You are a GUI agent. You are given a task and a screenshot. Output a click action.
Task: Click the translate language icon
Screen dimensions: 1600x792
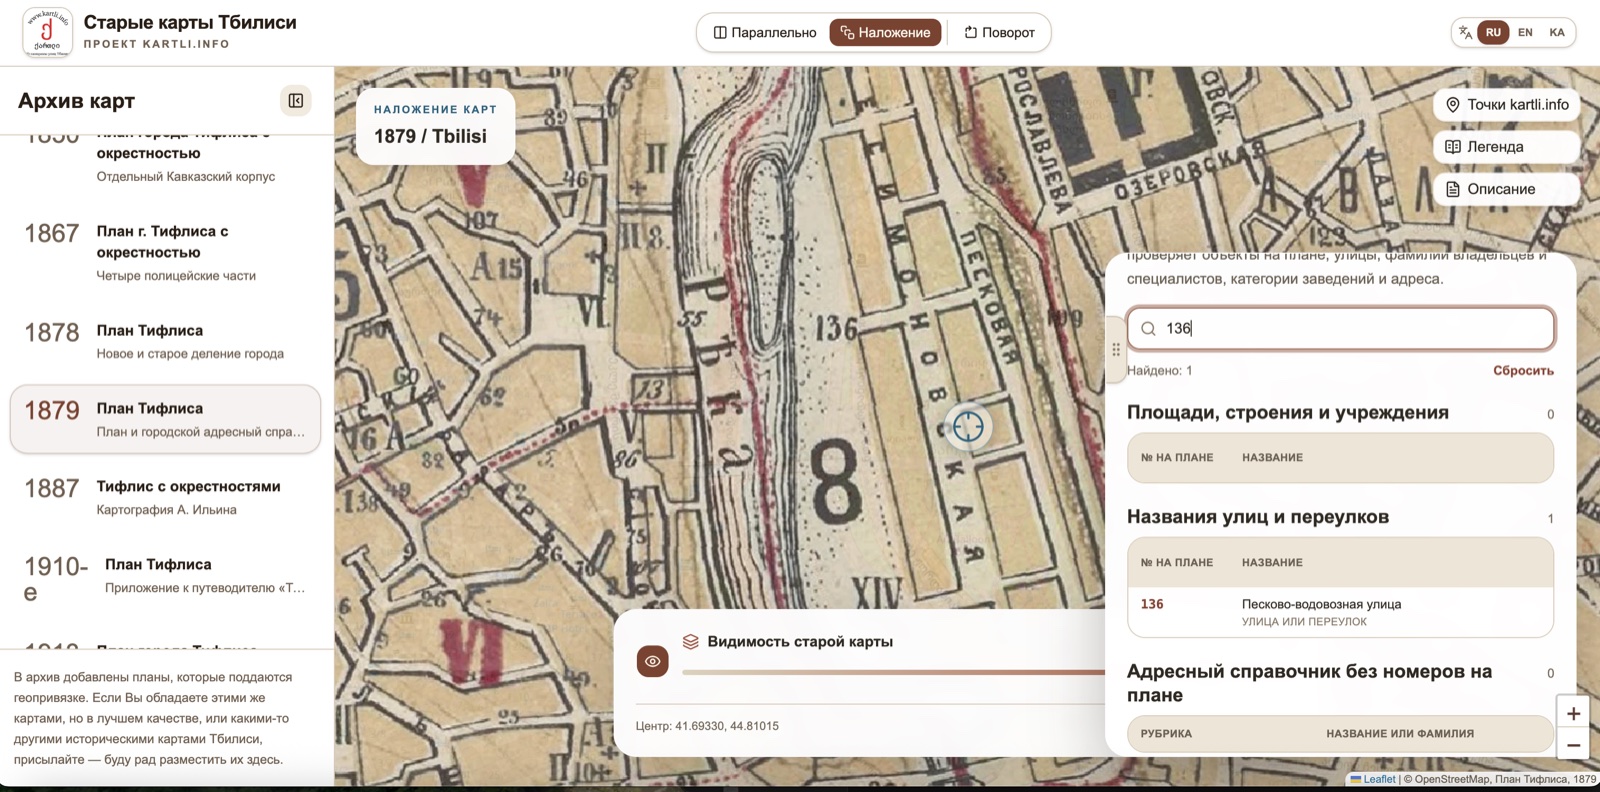[1465, 32]
